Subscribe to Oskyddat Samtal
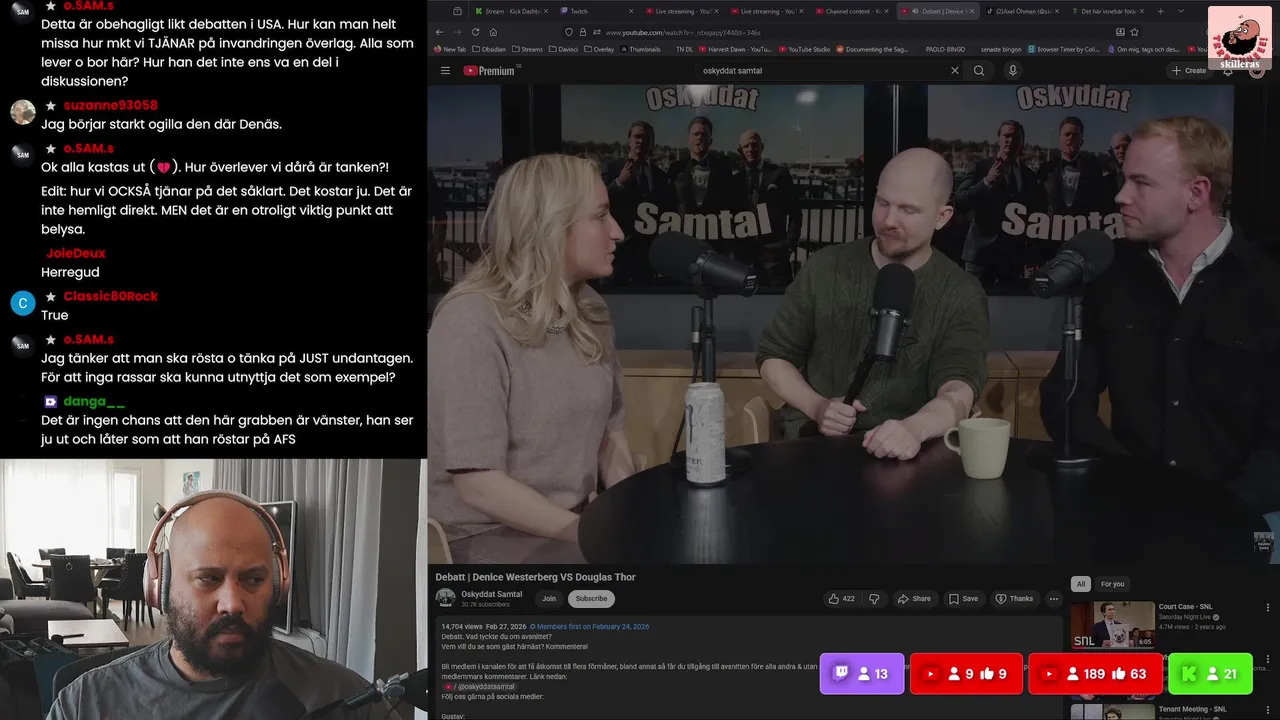The image size is (1280, 720). point(591,599)
